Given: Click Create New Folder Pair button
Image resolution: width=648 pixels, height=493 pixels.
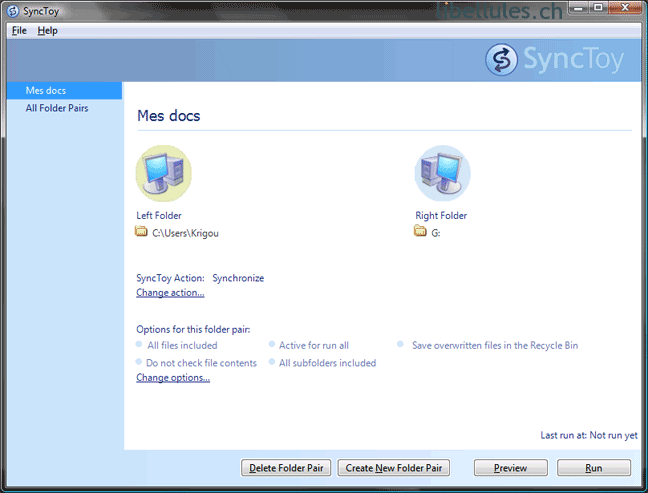Looking at the screenshot, I should tap(394, 468).
